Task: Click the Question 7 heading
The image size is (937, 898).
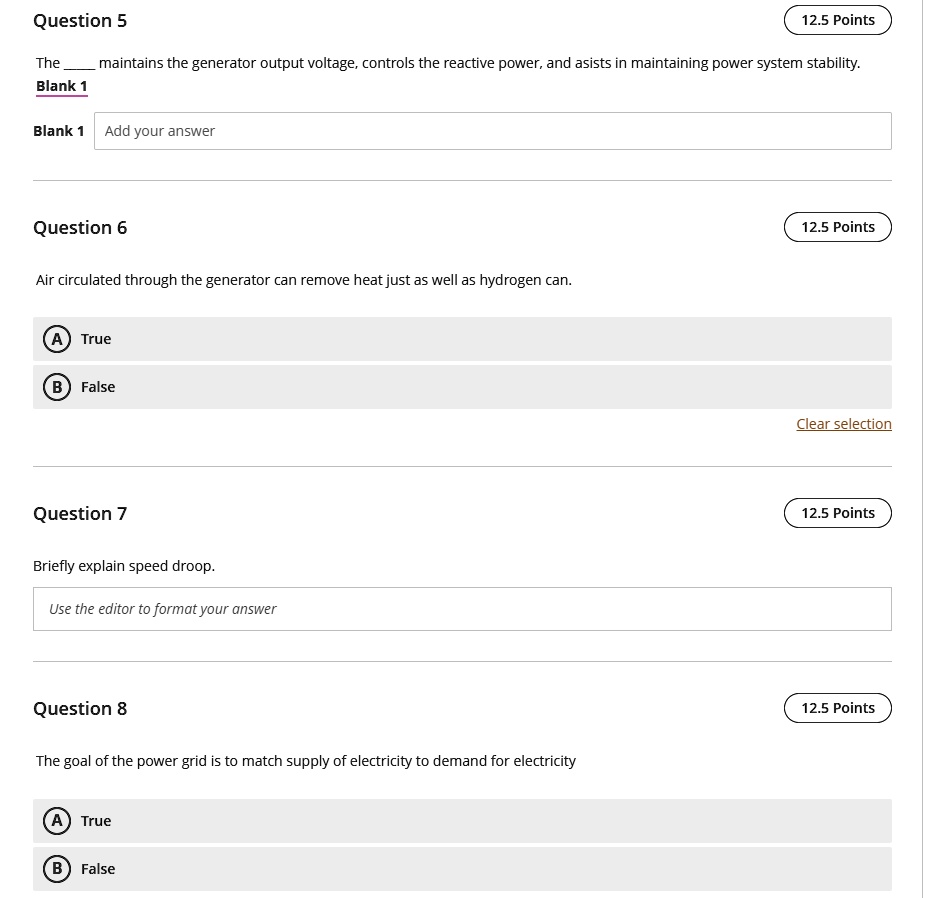Action: [80, 514]
